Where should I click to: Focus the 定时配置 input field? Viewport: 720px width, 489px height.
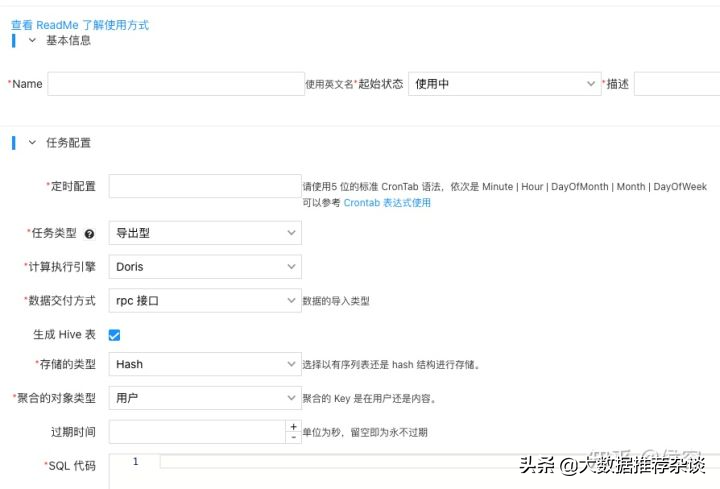click(205, 186)
